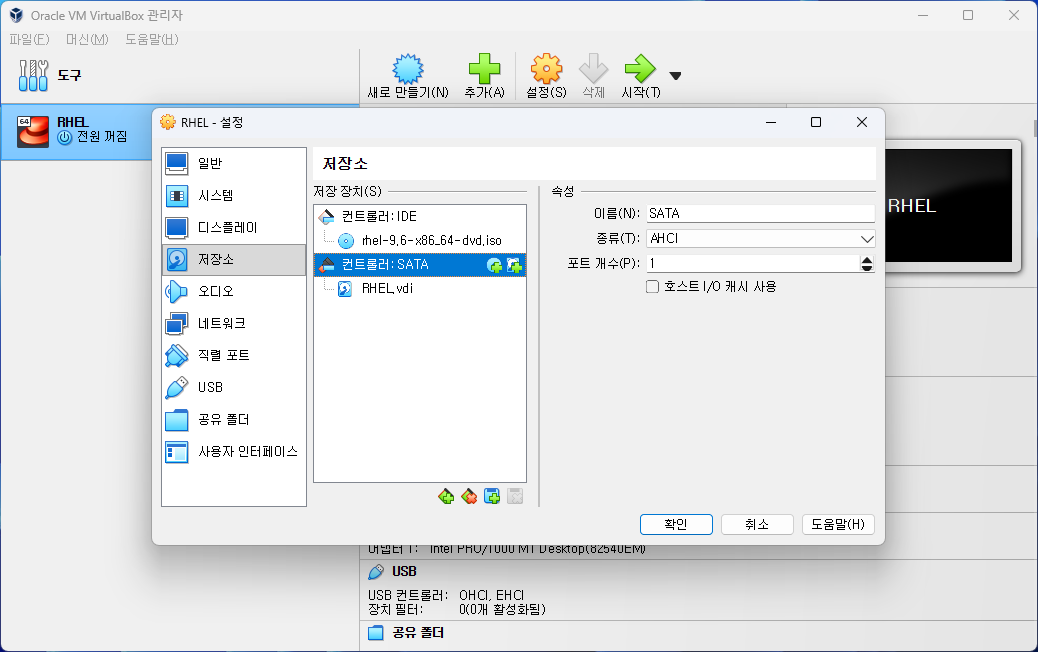Open the 직렬 포트 settings category
Screen dimensions: 1038x652
click(x=234, y=355)
